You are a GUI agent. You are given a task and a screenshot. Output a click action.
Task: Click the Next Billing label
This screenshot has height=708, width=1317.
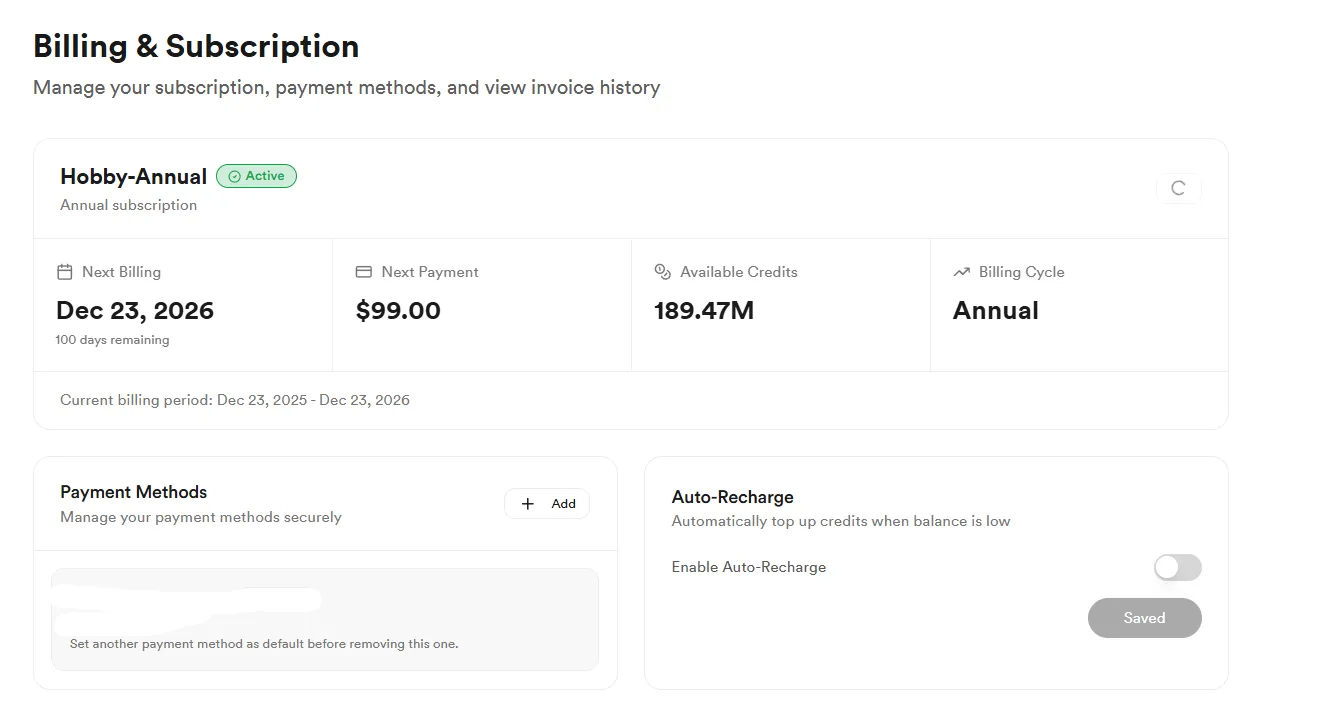[121, 272]
